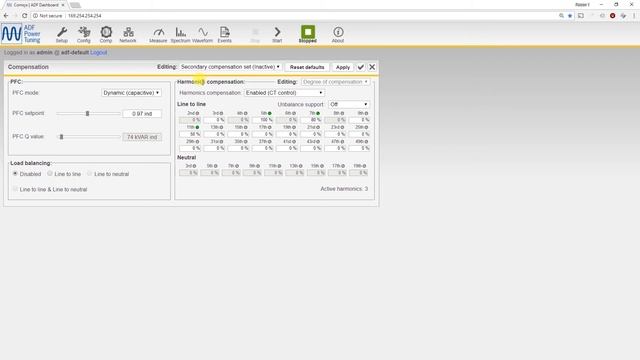Open the Harmonics compensation dropdown
The width and height of the screenshot is (640, 360).
click(x=284, y=93)
